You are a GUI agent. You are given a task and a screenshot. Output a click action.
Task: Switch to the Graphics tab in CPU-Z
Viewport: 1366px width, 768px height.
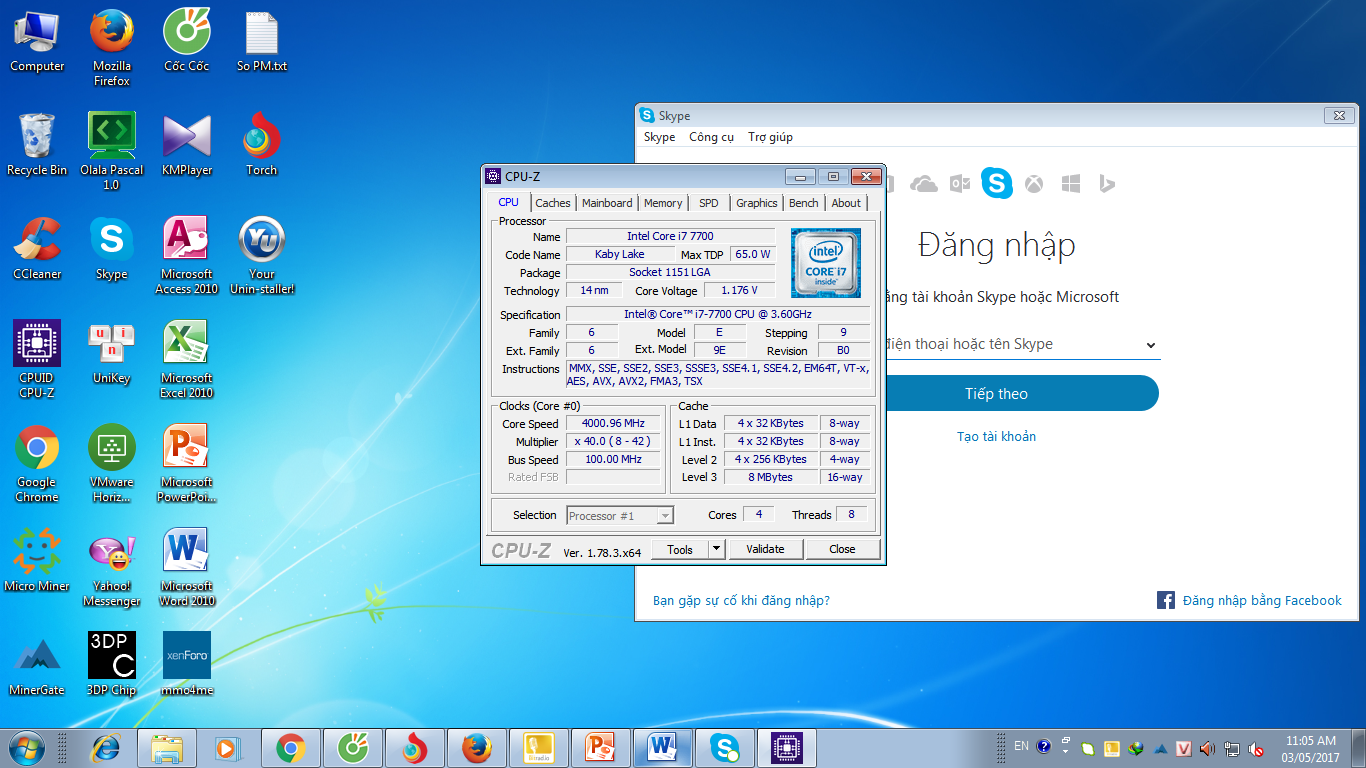[757, 203]
